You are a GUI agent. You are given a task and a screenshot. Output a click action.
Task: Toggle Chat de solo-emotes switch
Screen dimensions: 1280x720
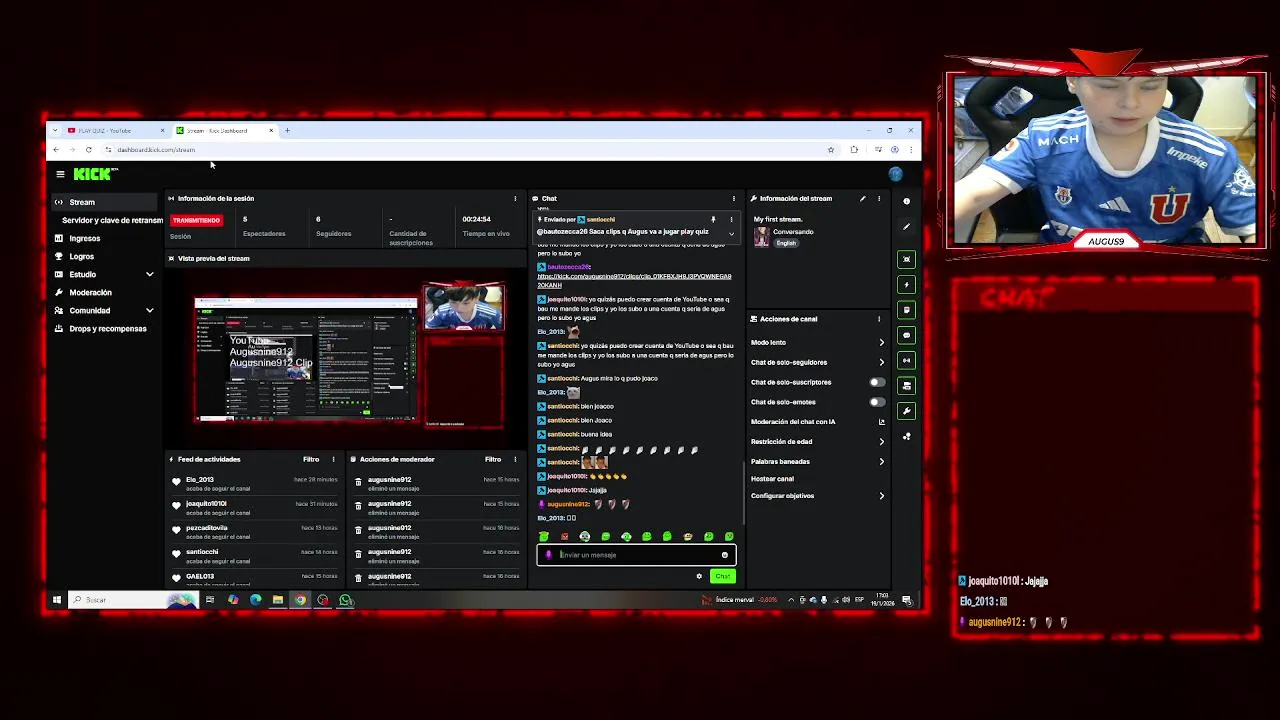[x=877, y=402]
